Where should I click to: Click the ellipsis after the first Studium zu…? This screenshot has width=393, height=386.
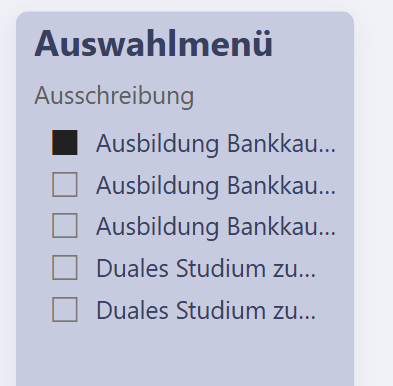point(307,276)
